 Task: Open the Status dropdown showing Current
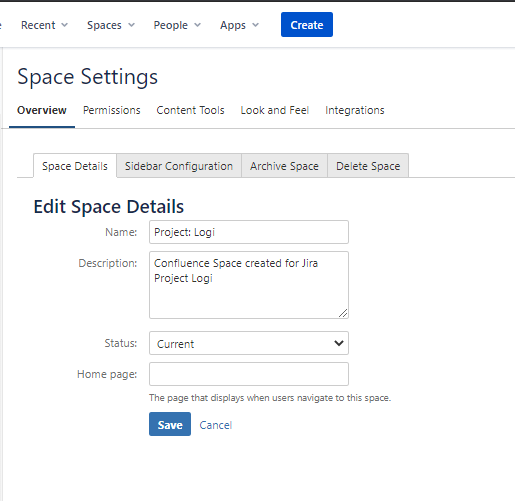pos(249,343)
